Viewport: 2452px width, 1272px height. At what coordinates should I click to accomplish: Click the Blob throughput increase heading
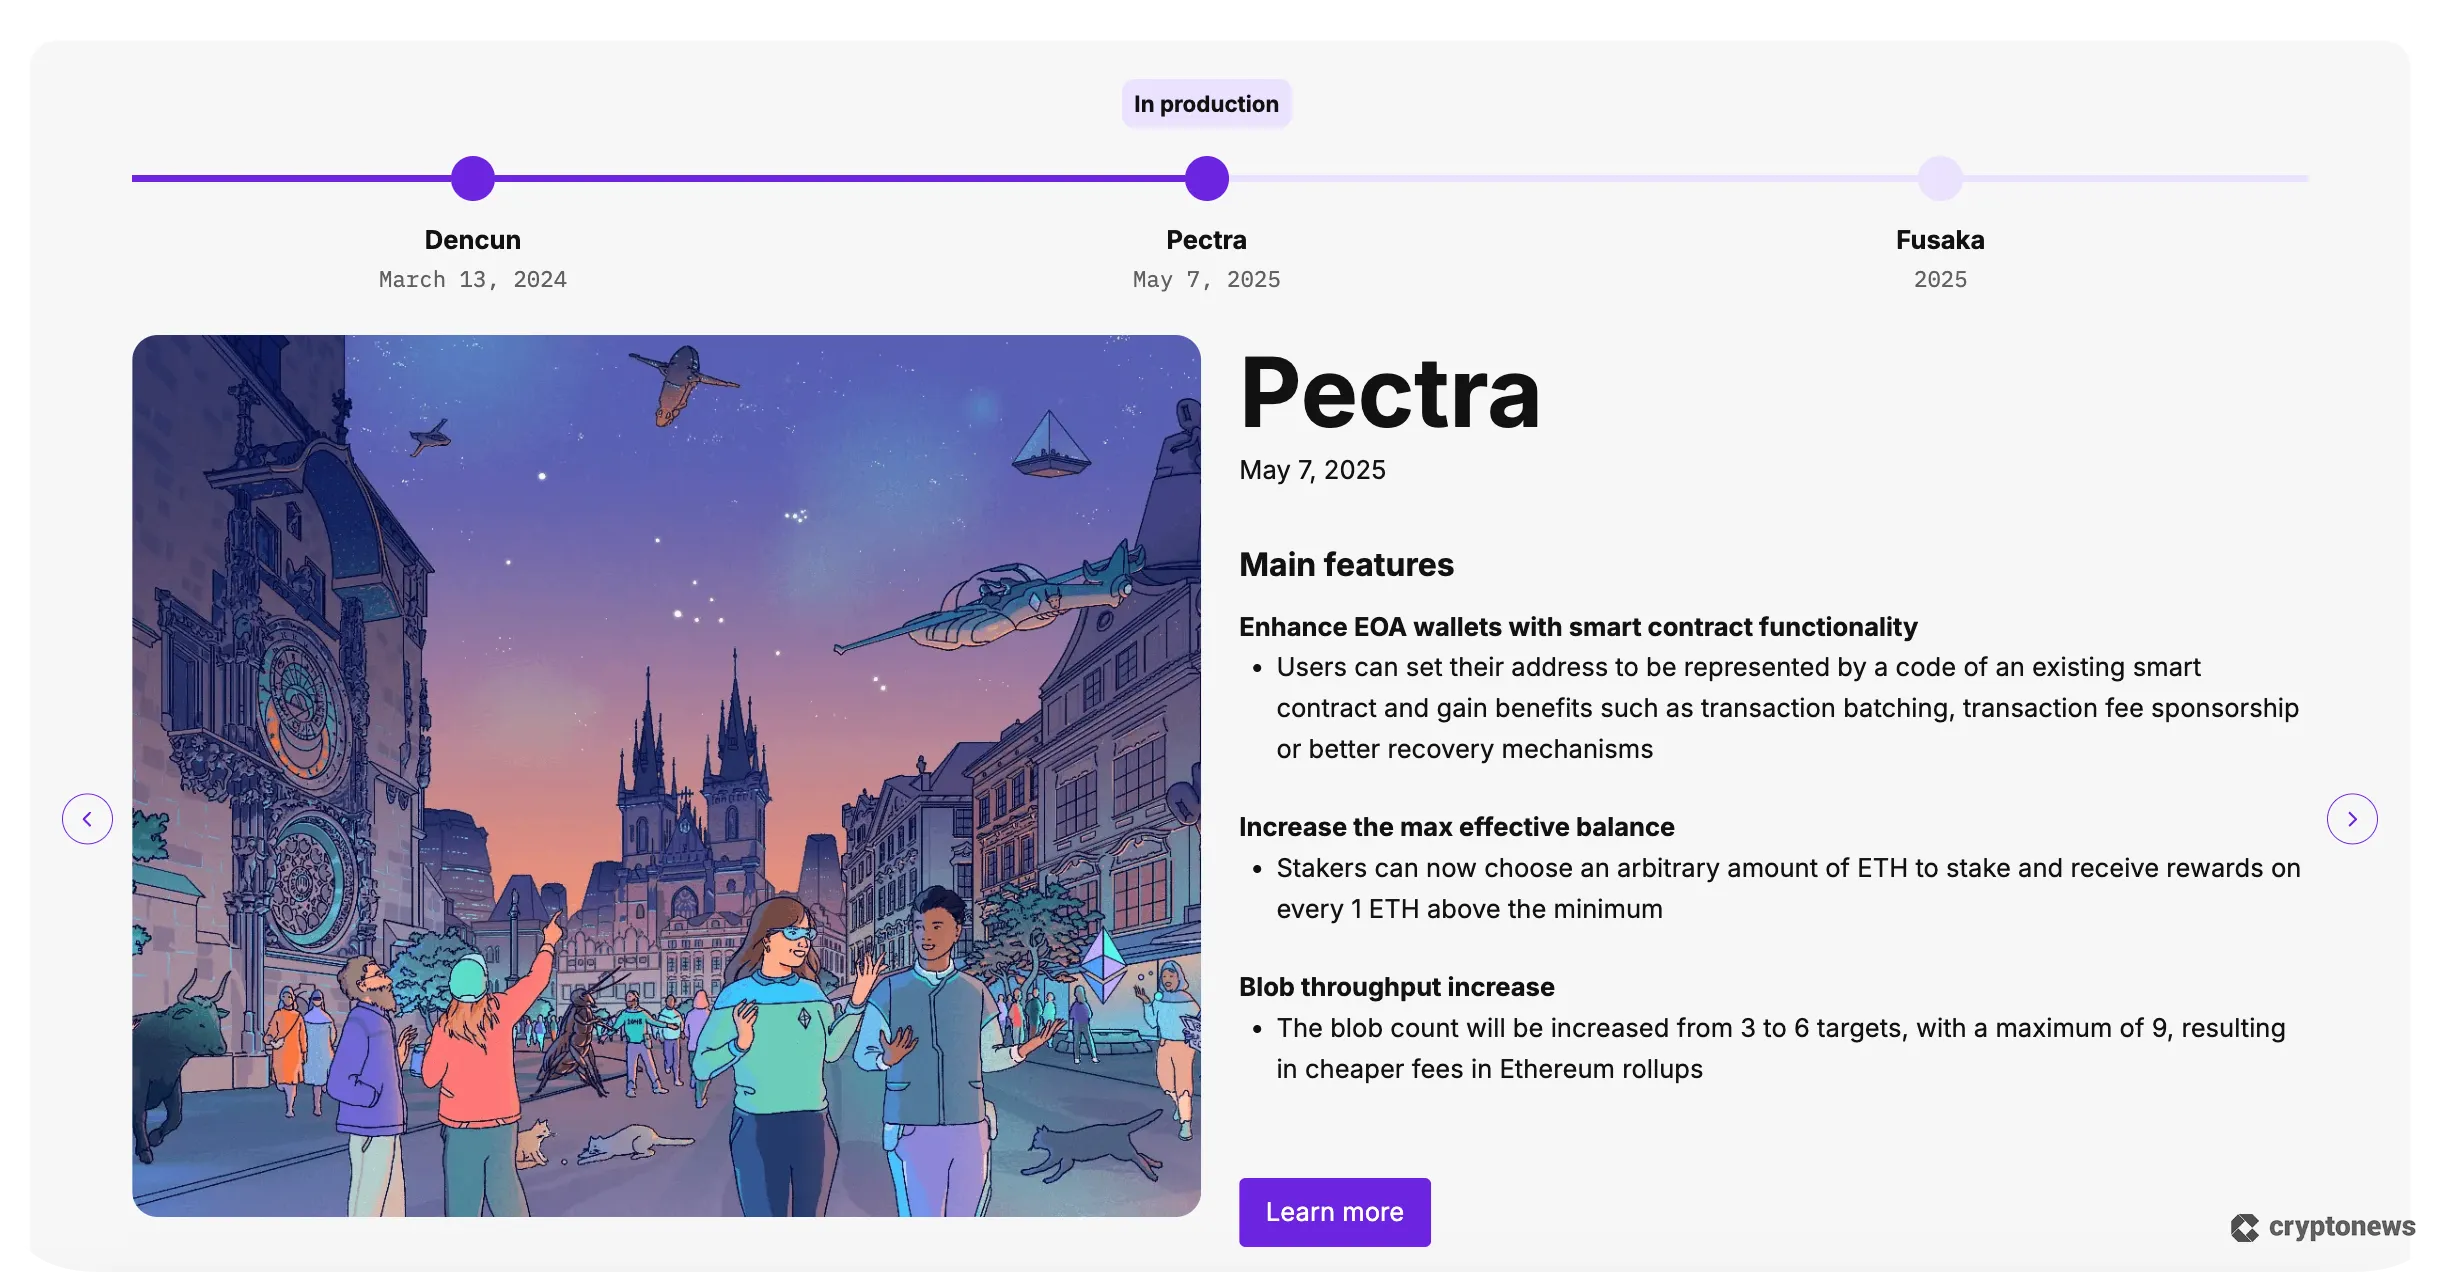coord(1396,986)
